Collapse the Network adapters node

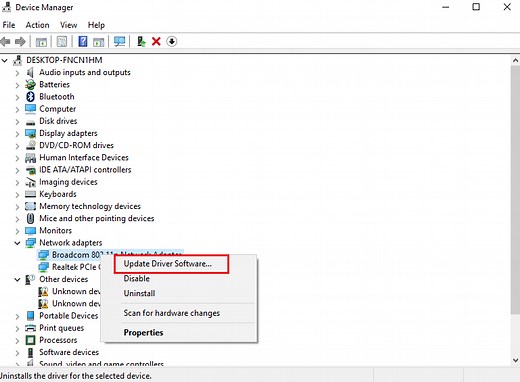(17, 243)
